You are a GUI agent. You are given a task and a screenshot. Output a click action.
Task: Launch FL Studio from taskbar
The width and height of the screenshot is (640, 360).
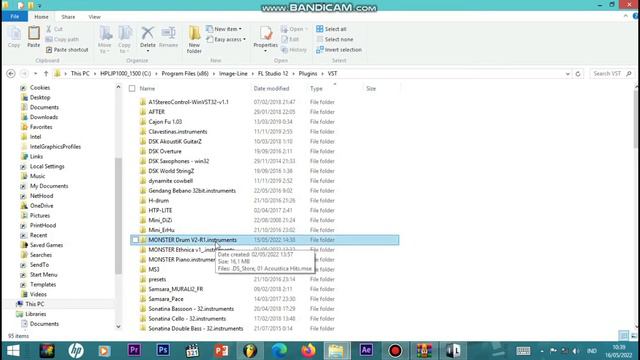pos(250,350)
